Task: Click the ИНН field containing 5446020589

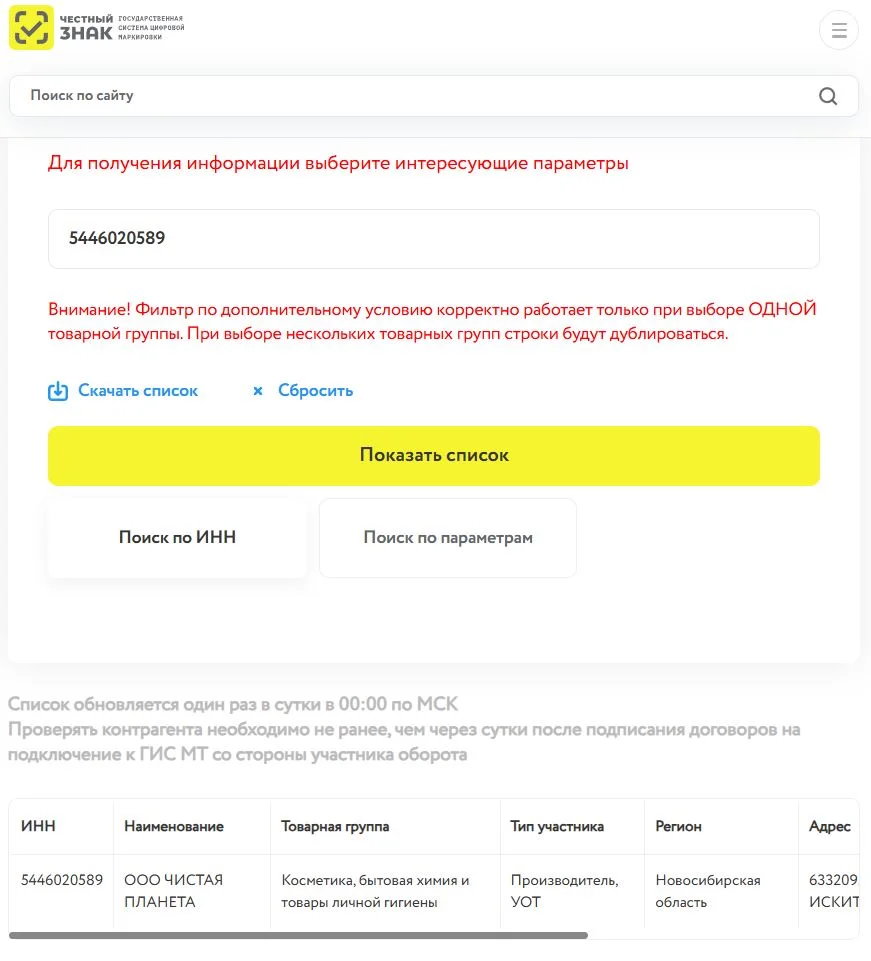Action: [x=433, y=239]
